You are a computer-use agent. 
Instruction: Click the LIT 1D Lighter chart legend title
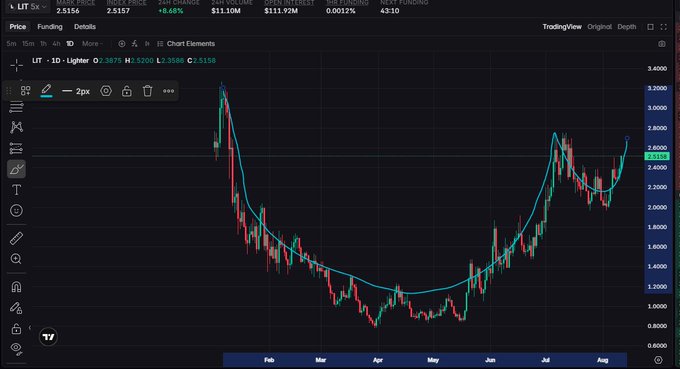[x=61, y=61]
